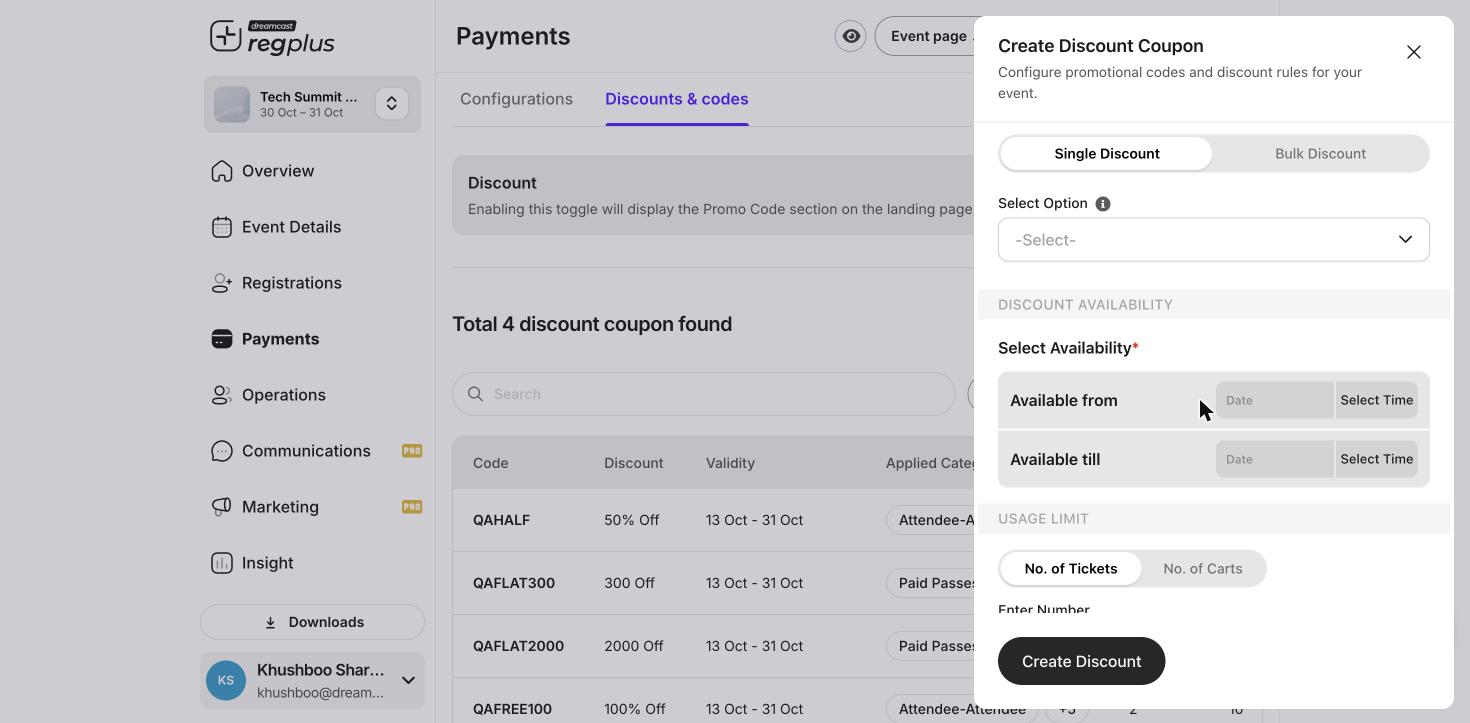Screen dimensions: 1470x723
Task: Click the Operations people icon
Action: (x=222, y=395)
